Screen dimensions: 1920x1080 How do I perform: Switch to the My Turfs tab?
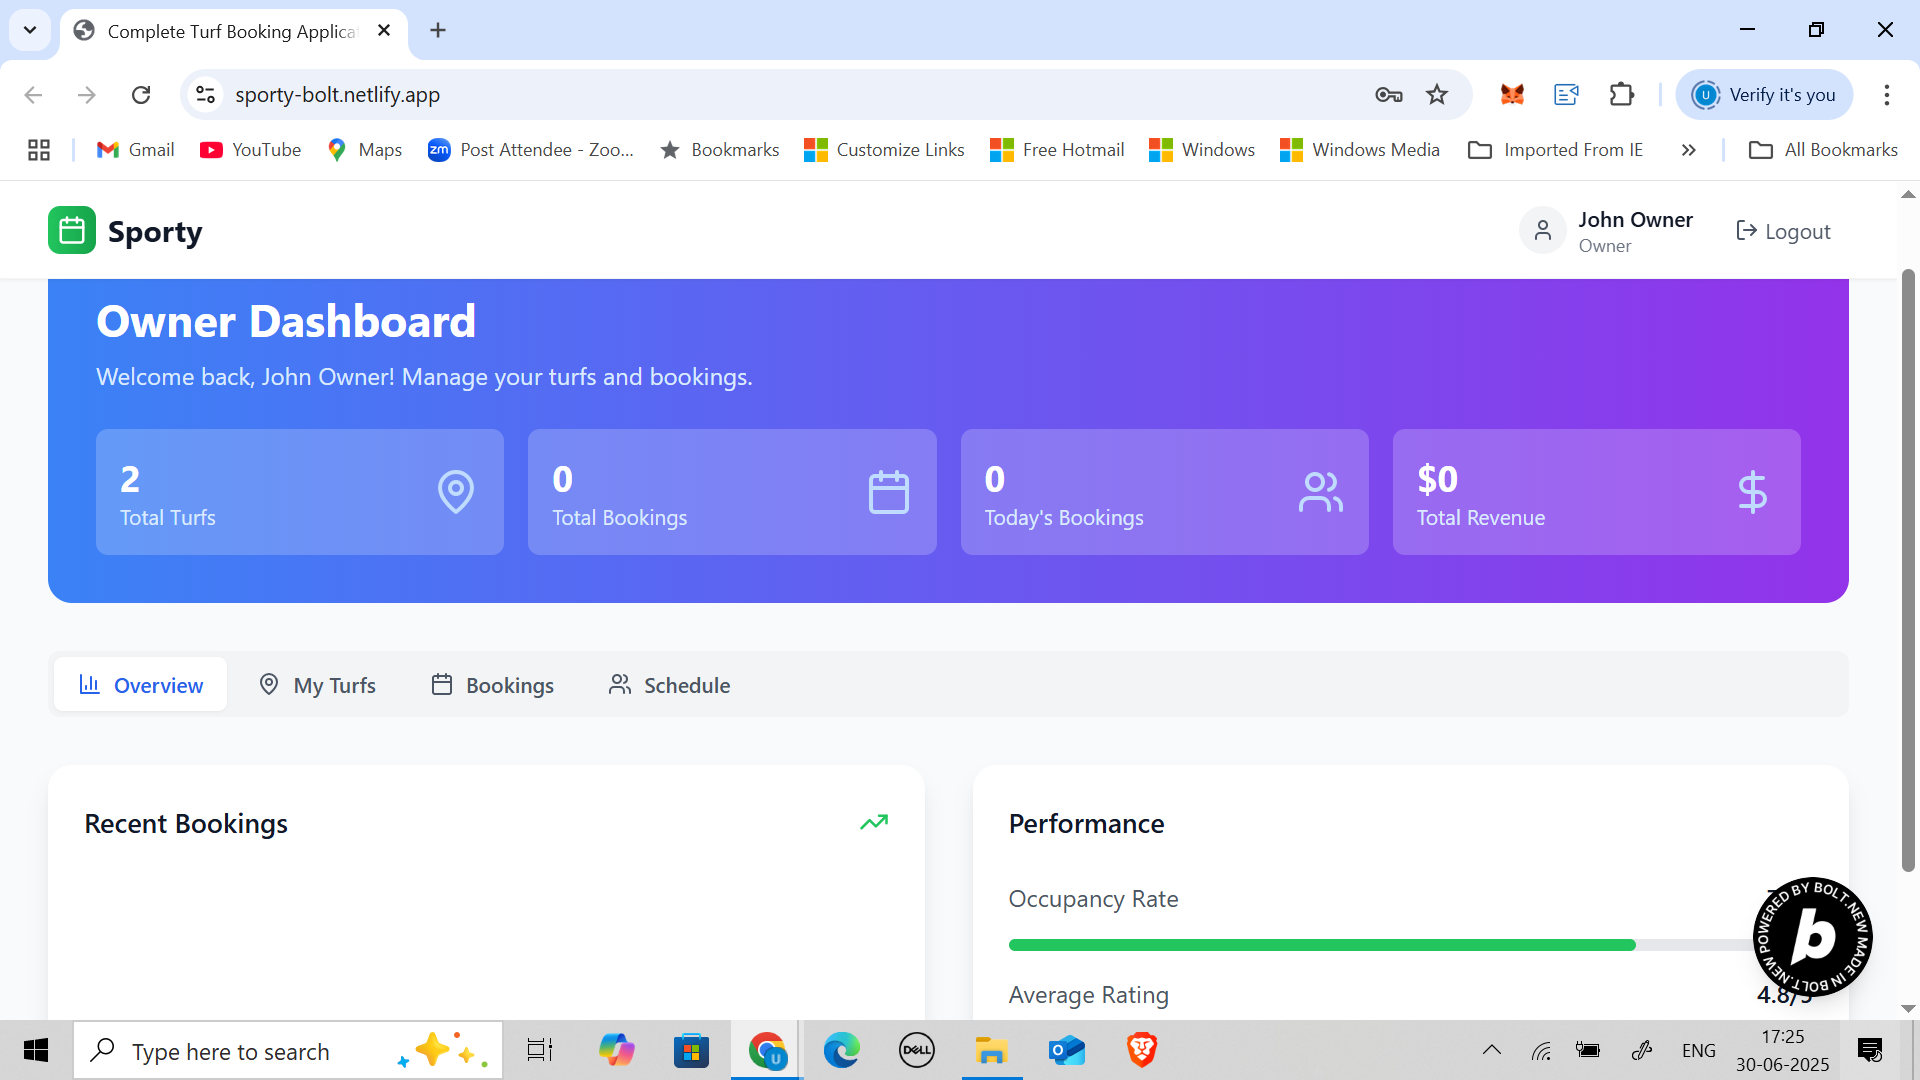pyautogui.click(x=318, y=685)
